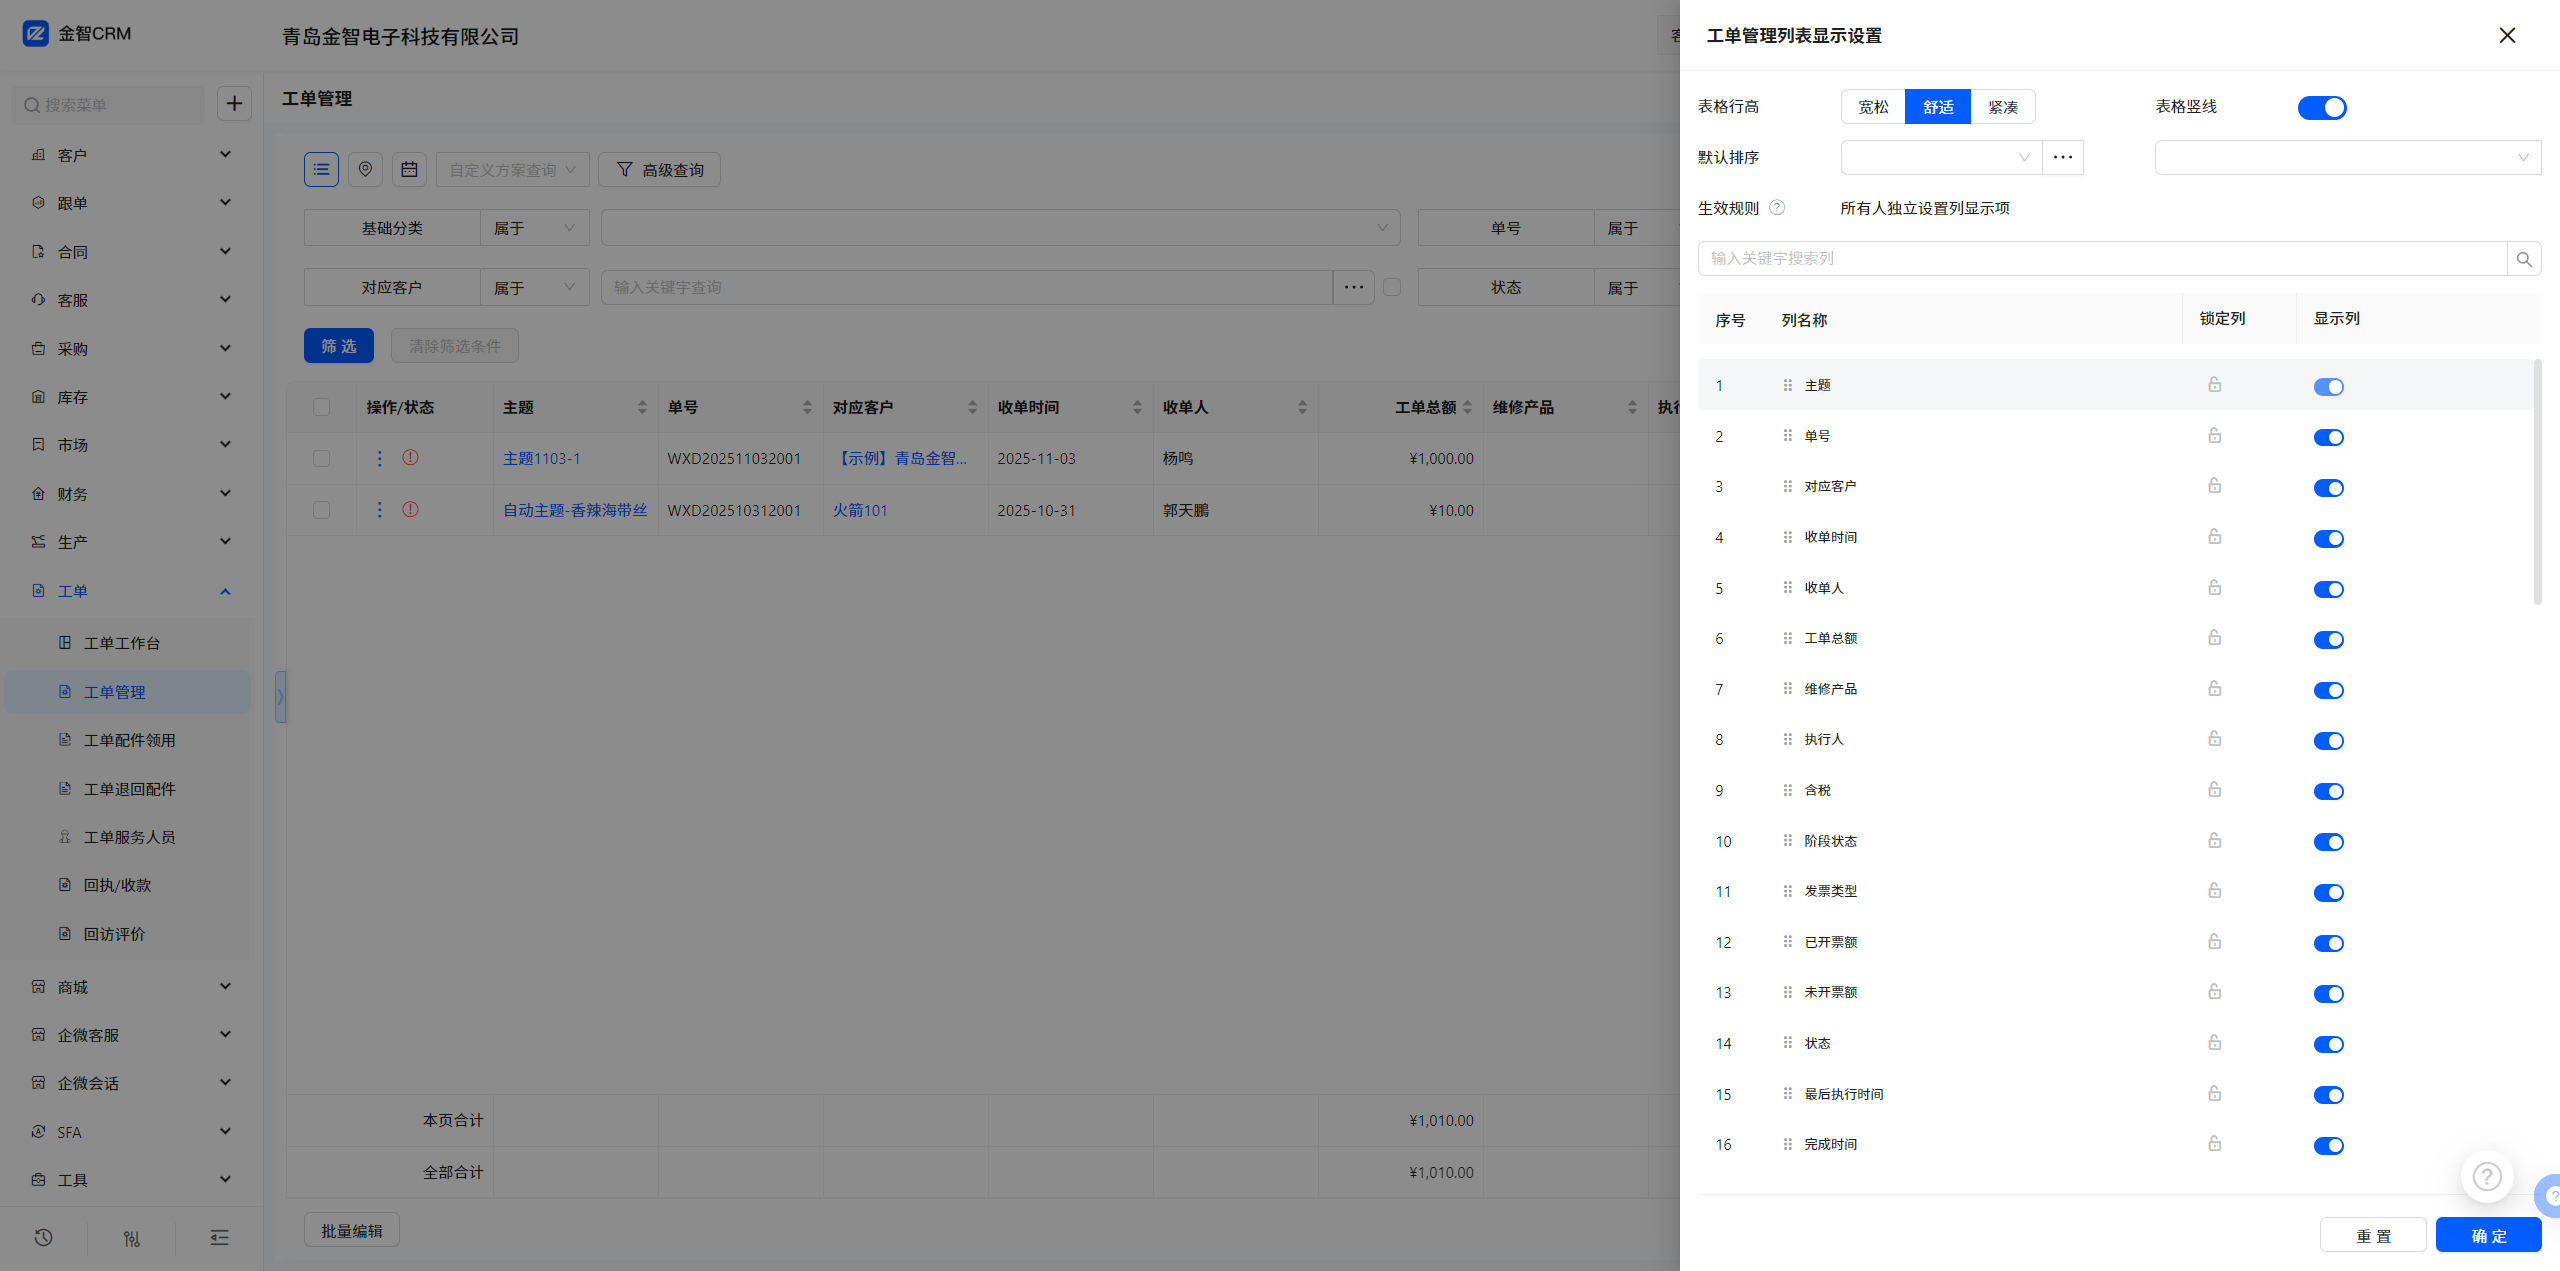2560x1271 pixels.
Task: Click drag handle icon beside 收单时间
Action: [1787, 537]
